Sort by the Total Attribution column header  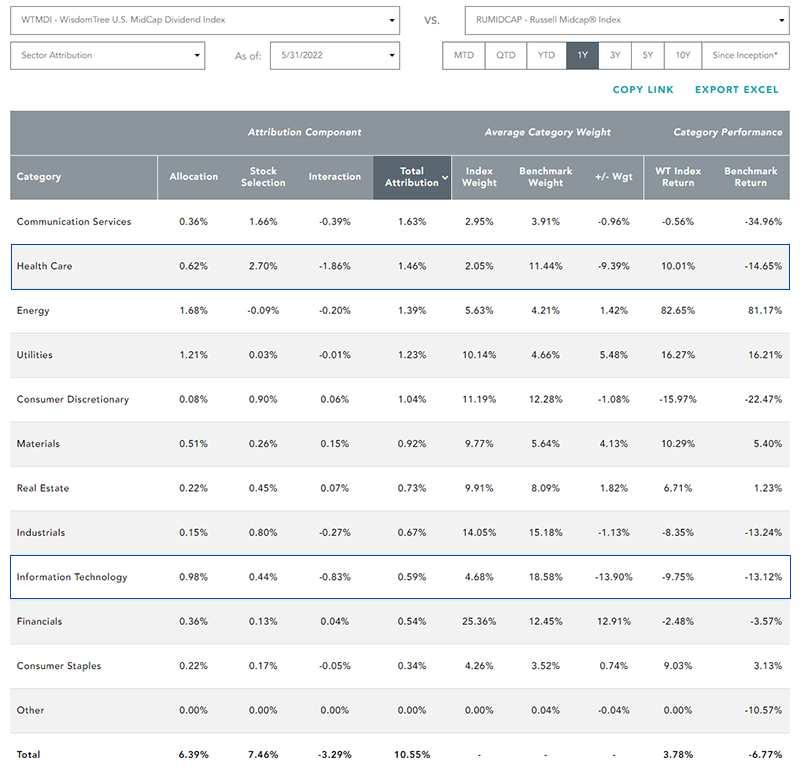coord(412,177)
